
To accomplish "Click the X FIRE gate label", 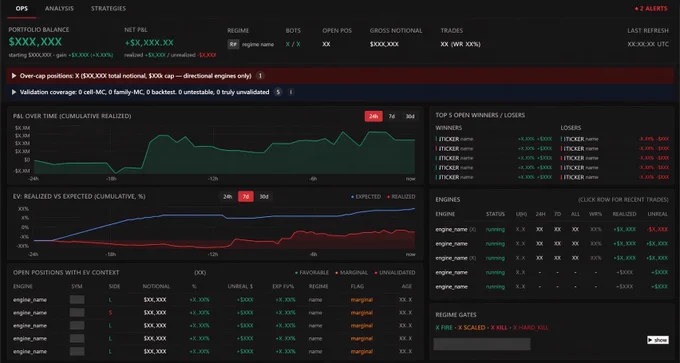I will (x=445, y=328).
